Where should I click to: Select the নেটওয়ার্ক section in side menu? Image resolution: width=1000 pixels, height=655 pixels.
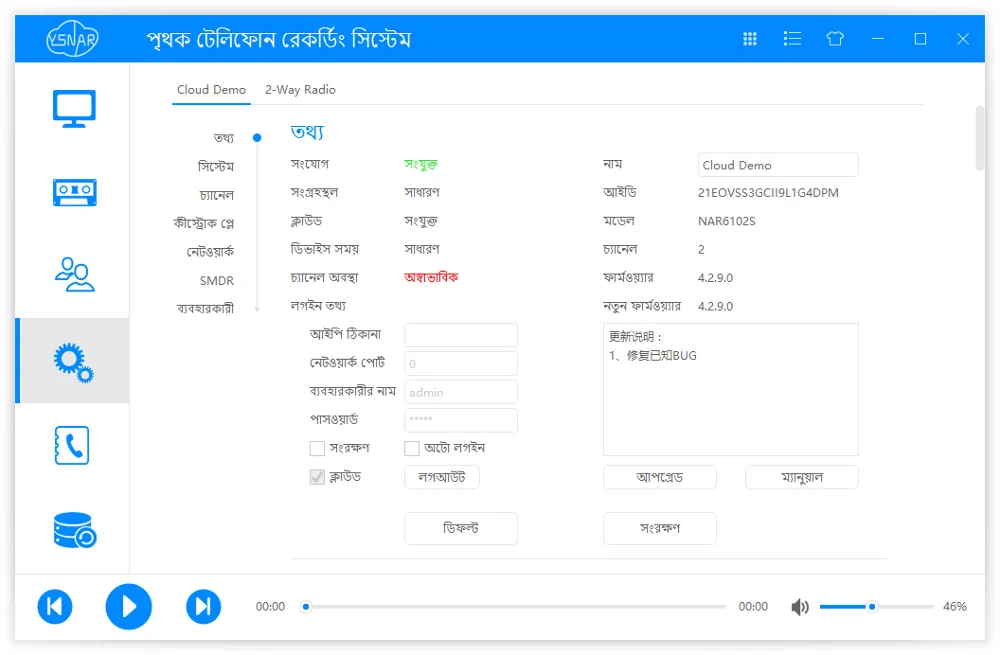210,252
